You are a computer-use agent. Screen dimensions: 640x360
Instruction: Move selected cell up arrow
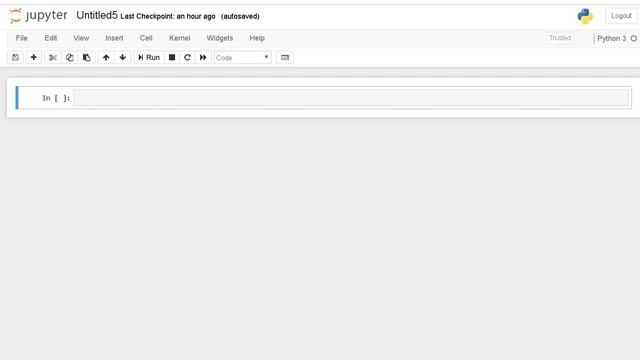pyautogui.click(x=106, y=58)
